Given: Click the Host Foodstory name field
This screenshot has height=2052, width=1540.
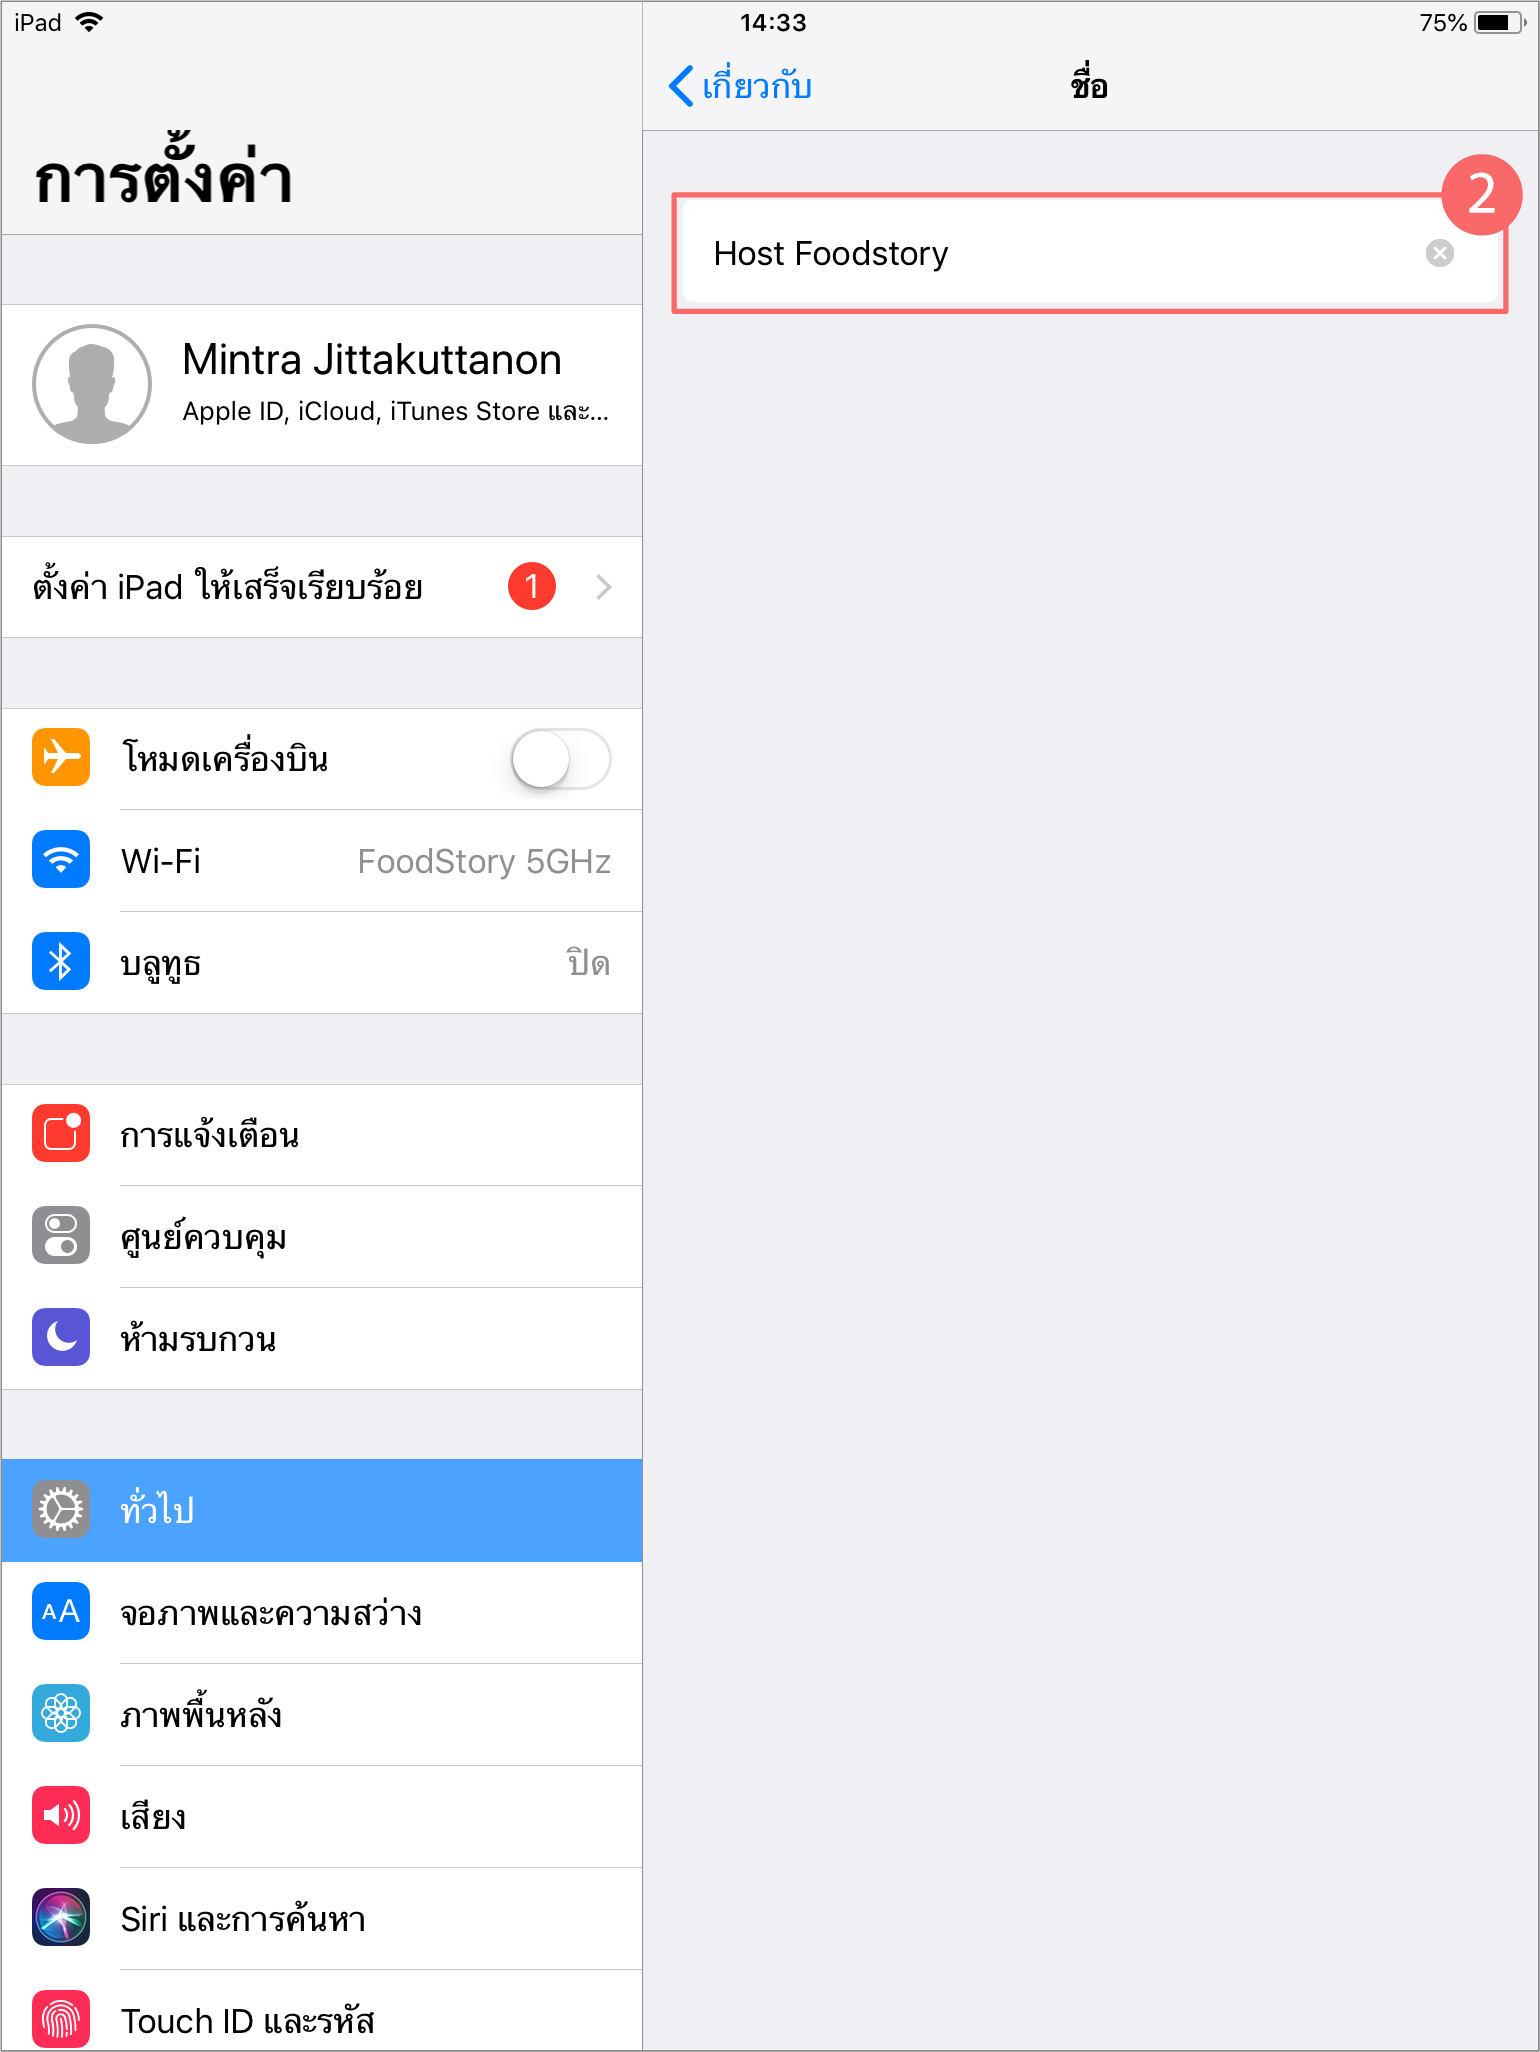Looking at the screenshot, I should [x=1090, y=253].
